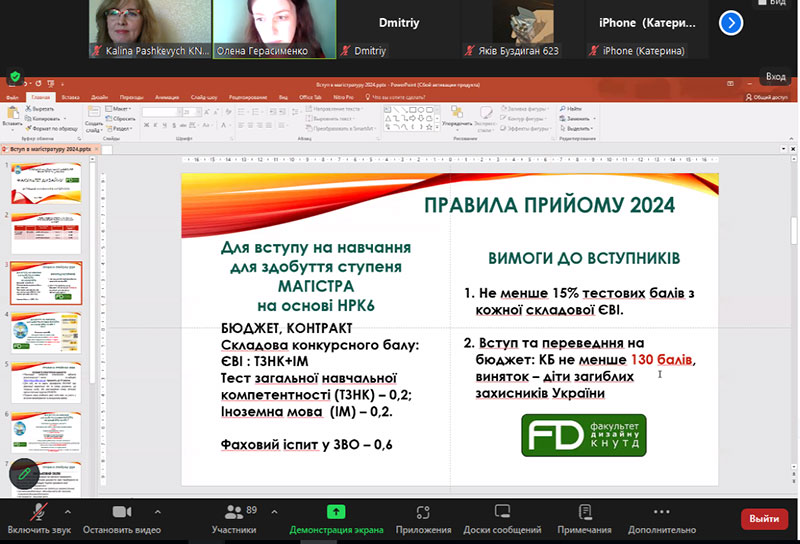This screenshot has height=544, width=800.
Task: Open the Участники participants panel
Action: [235, 512]
